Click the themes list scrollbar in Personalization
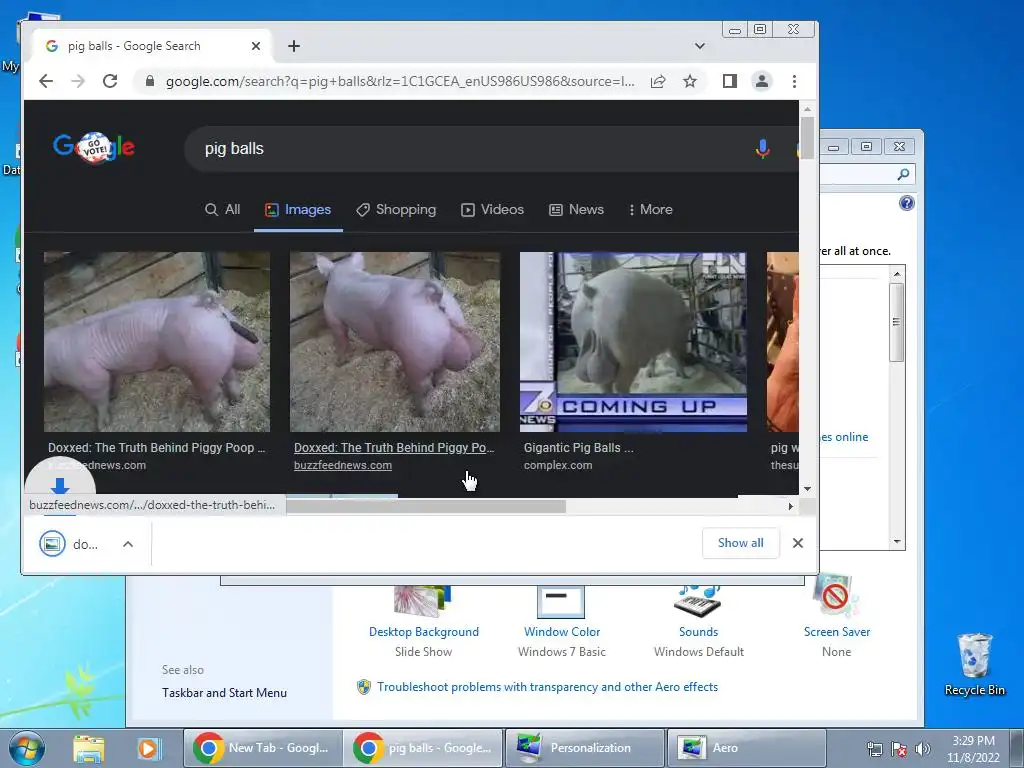 point(897,322)
